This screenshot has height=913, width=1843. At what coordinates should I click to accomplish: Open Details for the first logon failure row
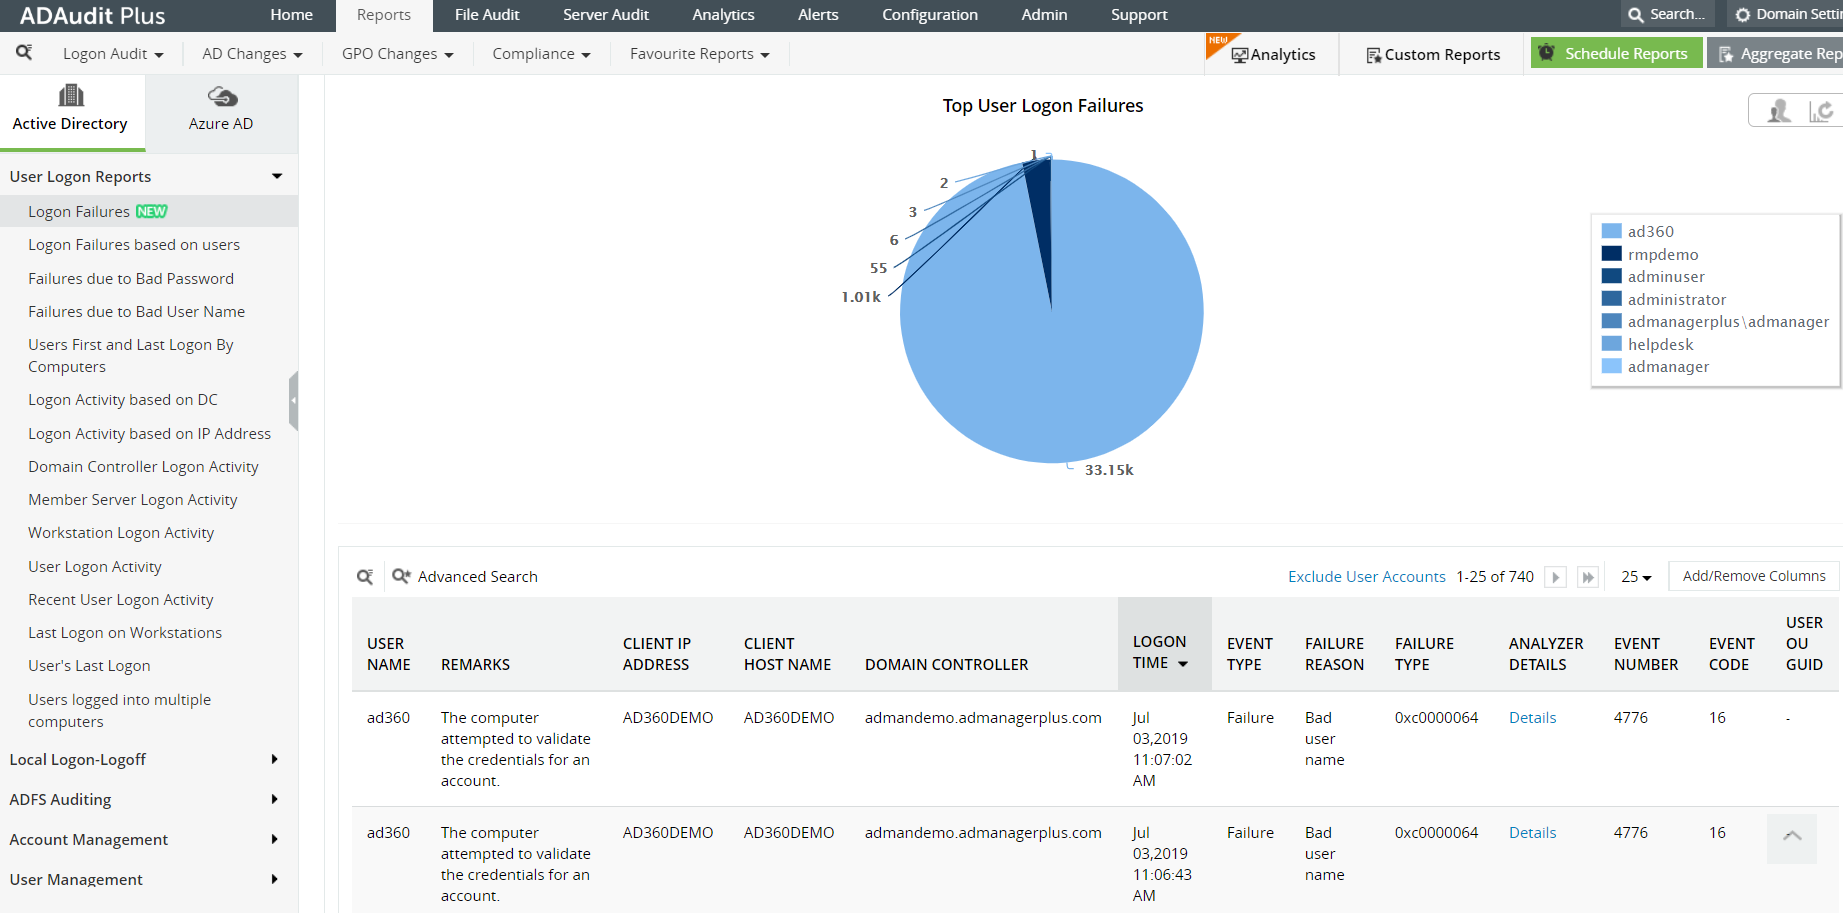(1532, 717)
